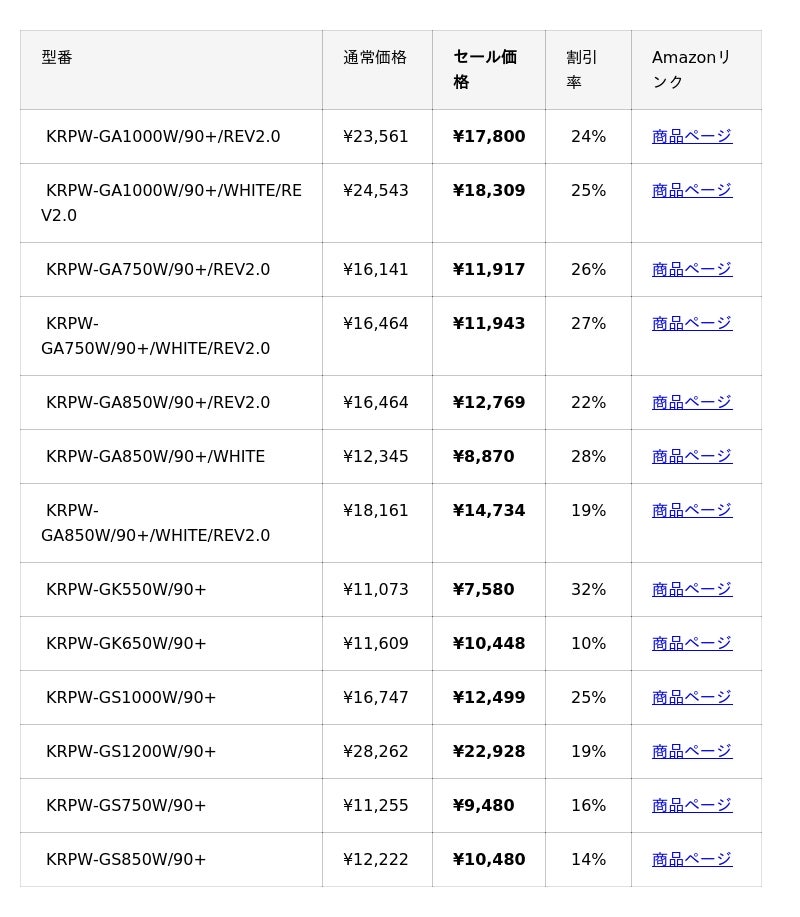Click regular price ¥11,073
The height and width of the screenshot is (917, 800).
click(375, 589)
